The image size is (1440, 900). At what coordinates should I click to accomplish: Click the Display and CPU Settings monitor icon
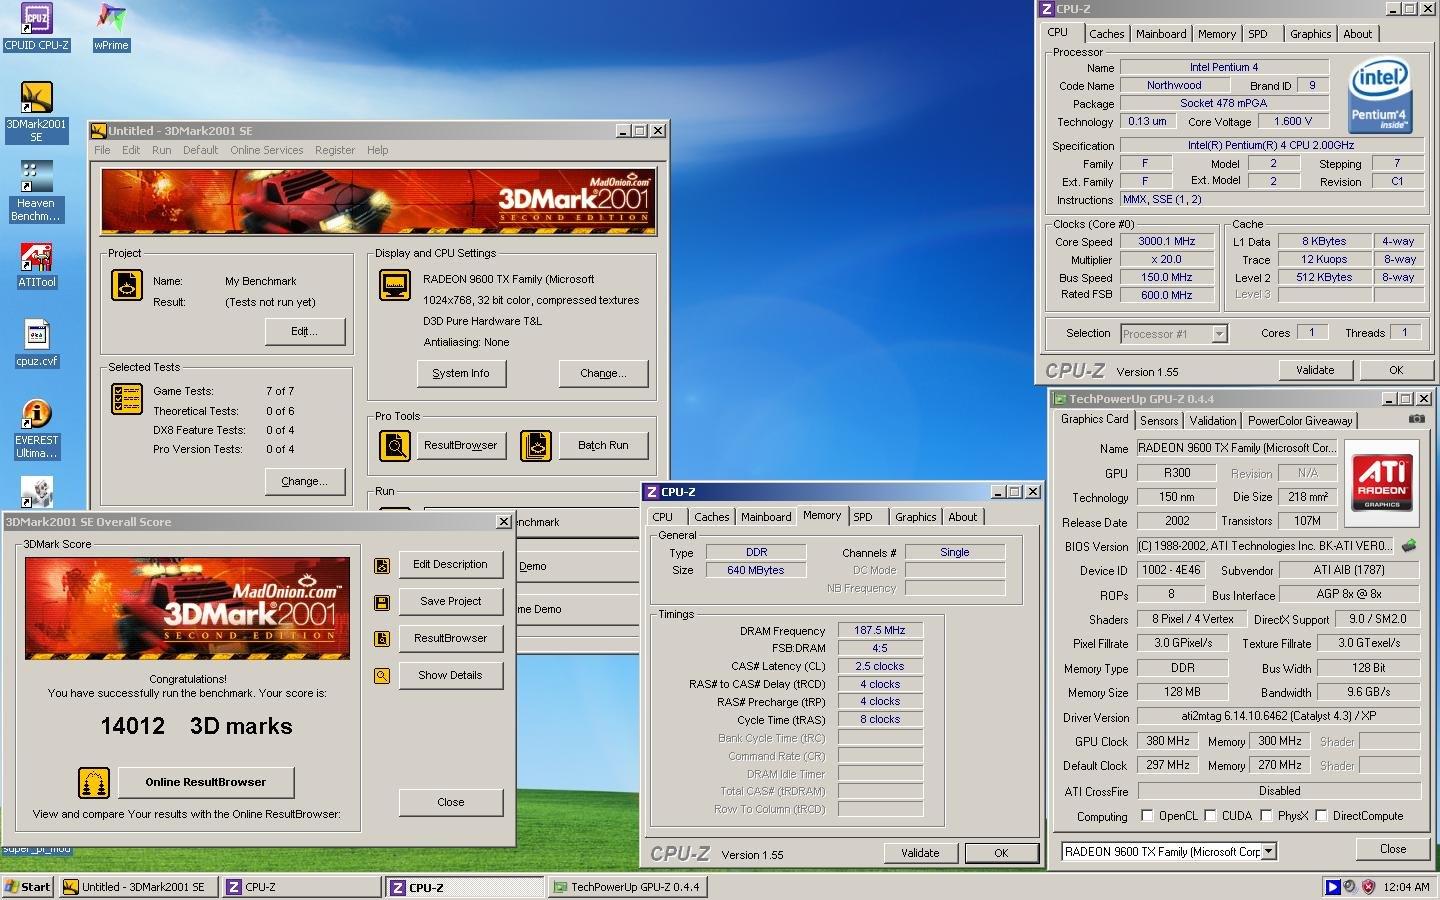395,285
